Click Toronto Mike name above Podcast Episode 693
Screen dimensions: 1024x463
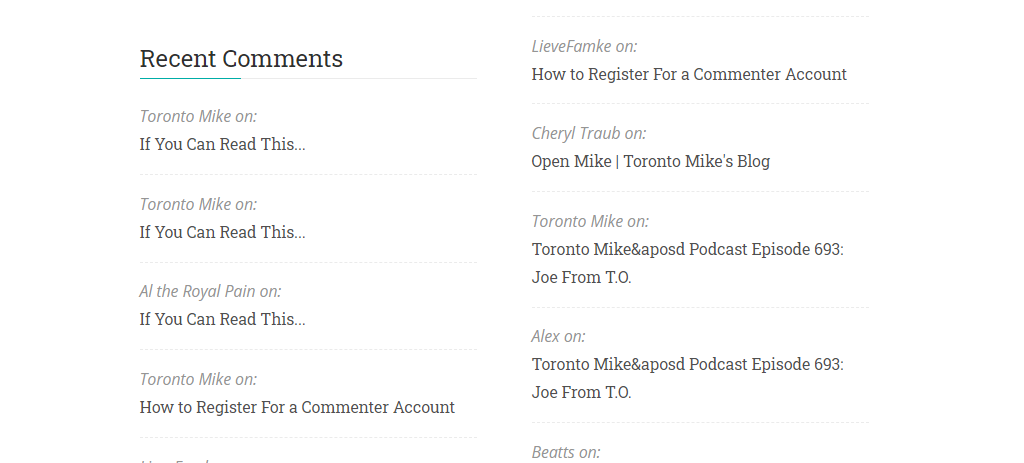coord(578,221)
